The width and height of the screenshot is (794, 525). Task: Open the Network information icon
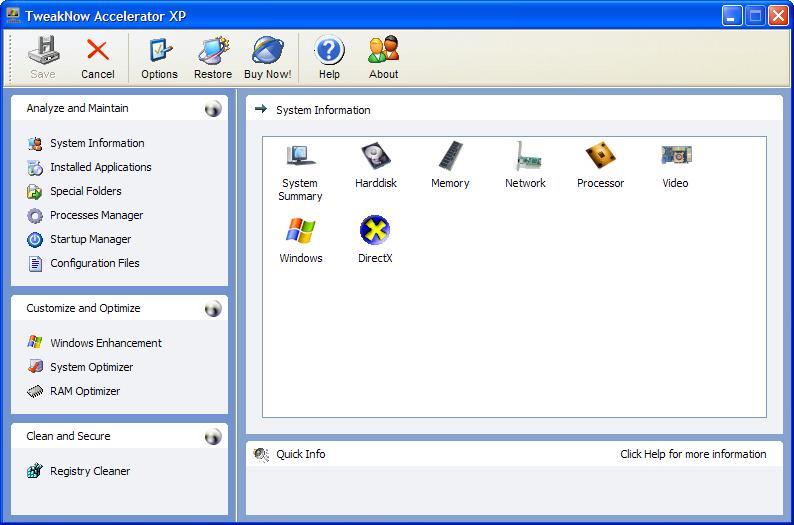526,155
